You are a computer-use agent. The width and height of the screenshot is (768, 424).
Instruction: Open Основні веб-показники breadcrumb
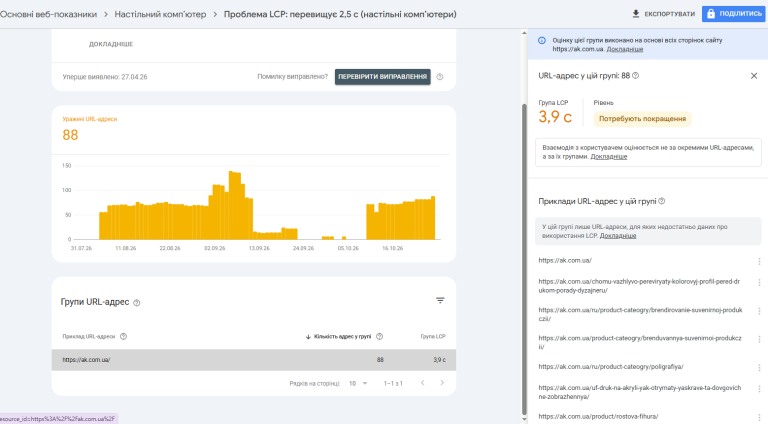pos(48,14)
